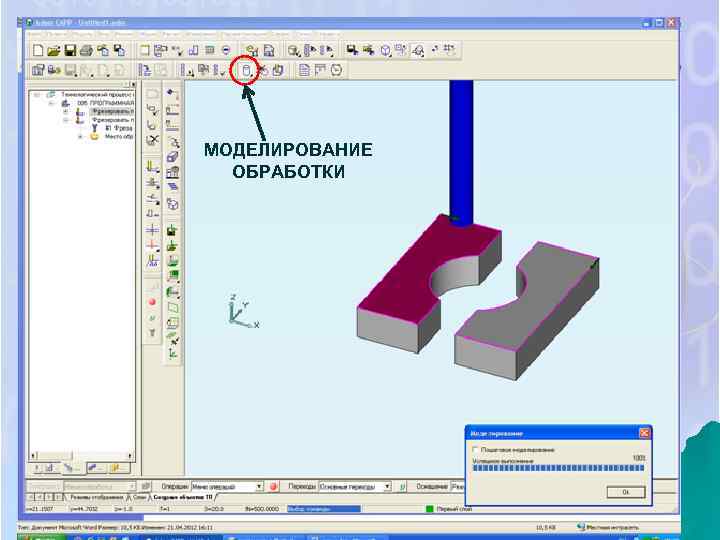Open the Меню операций dropdown
720x540 pixels.
[x=259, y=486]
